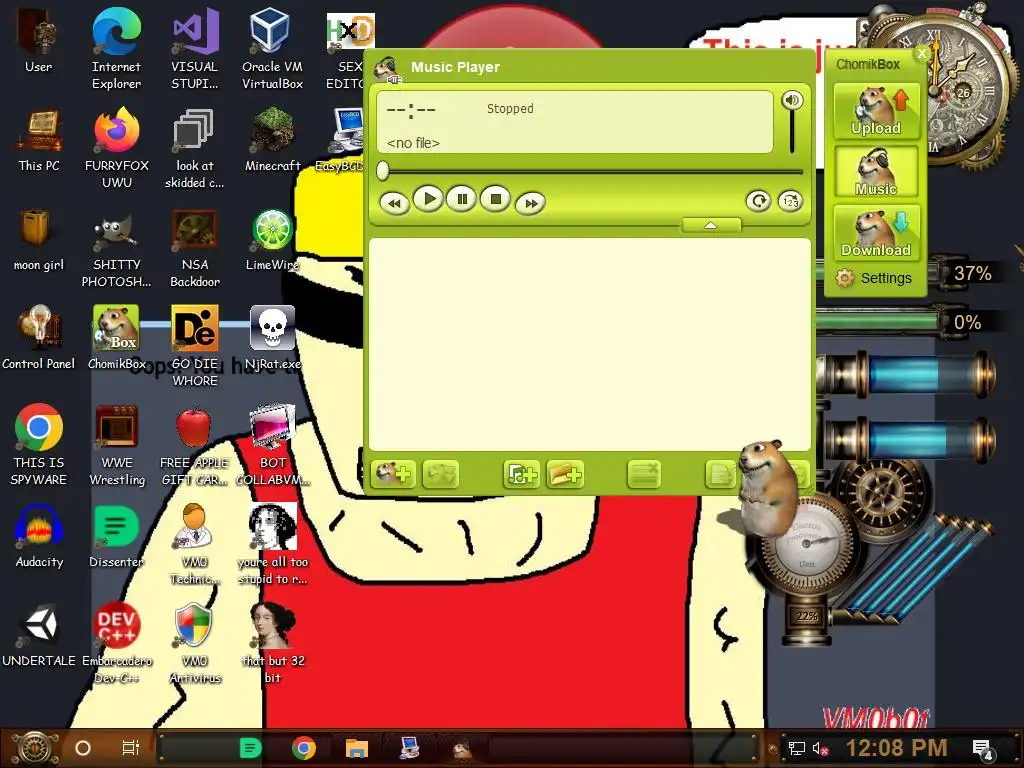Click the Play button in Music Player
1024x768 pixels.
(x=429, y=199)
